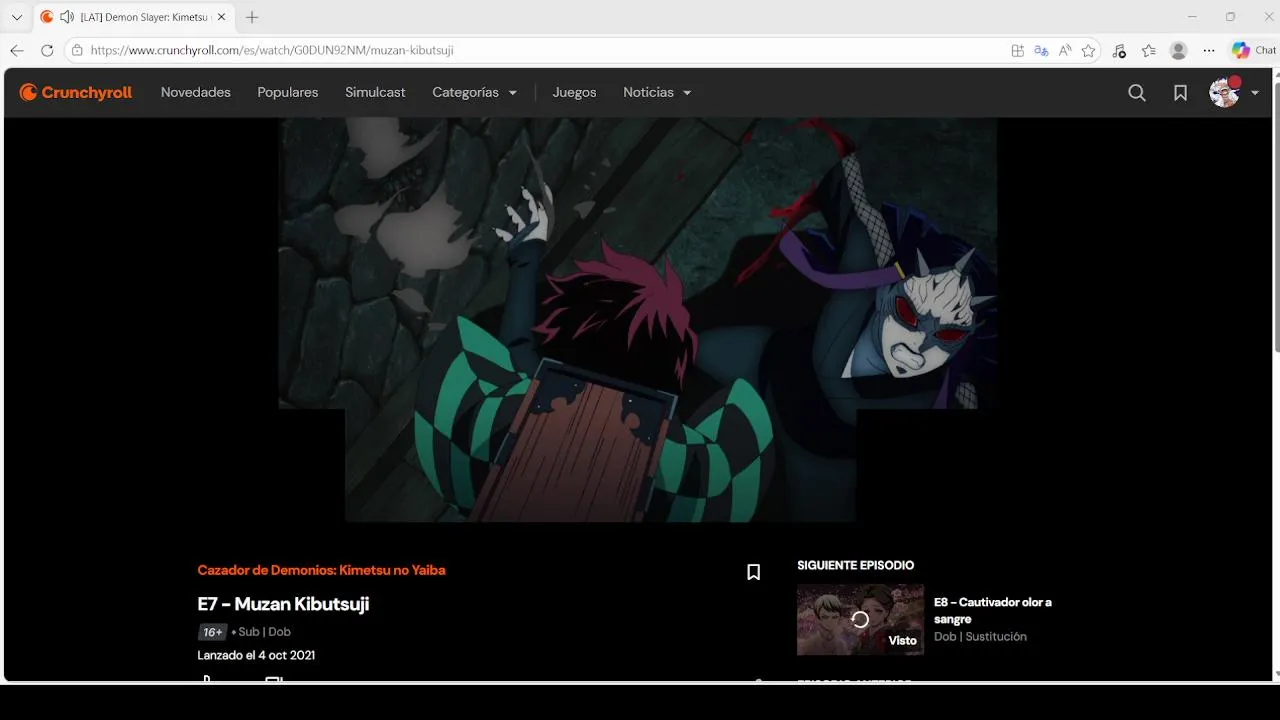Click the Crunchyroll logo

point(76,93)
